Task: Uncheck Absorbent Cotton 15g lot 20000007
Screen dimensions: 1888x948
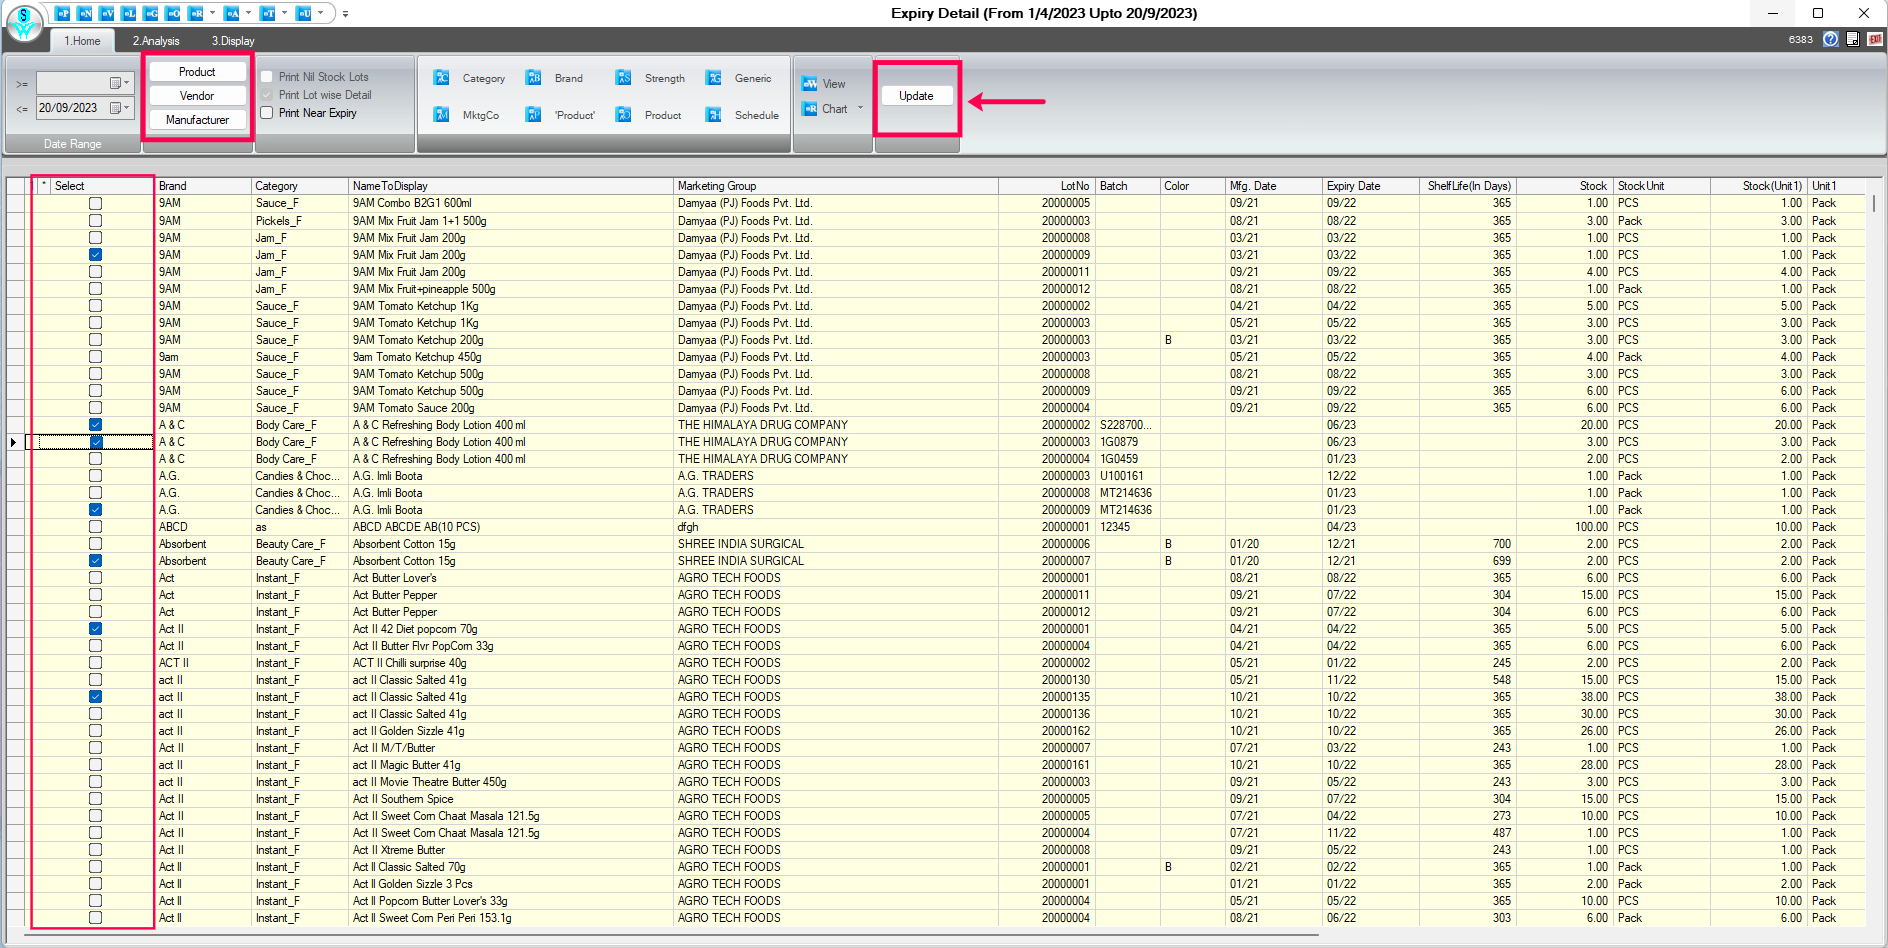Action: [x=95, y=561]
